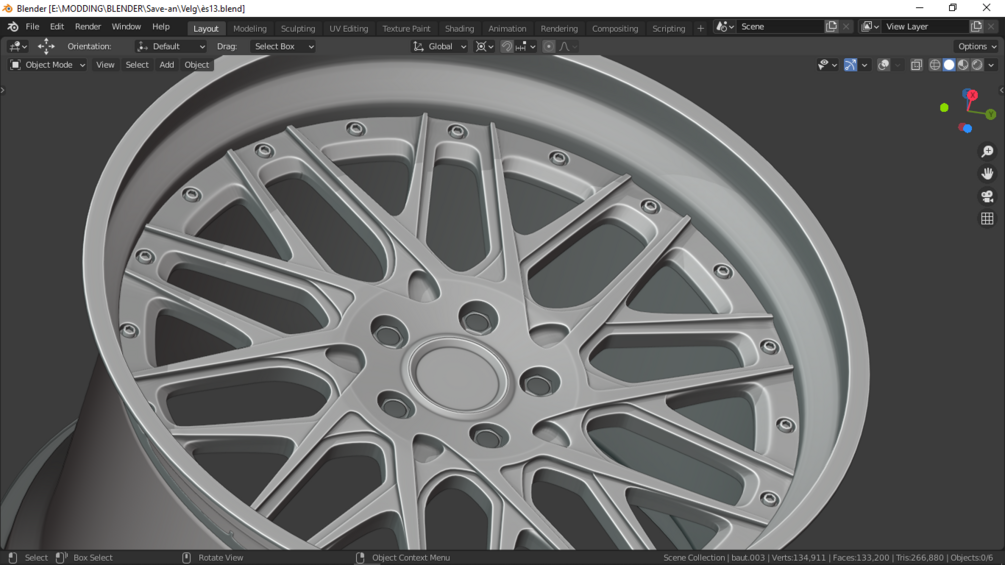
Task: Click the red X axis on gizmo
Action: pos(972,95)
